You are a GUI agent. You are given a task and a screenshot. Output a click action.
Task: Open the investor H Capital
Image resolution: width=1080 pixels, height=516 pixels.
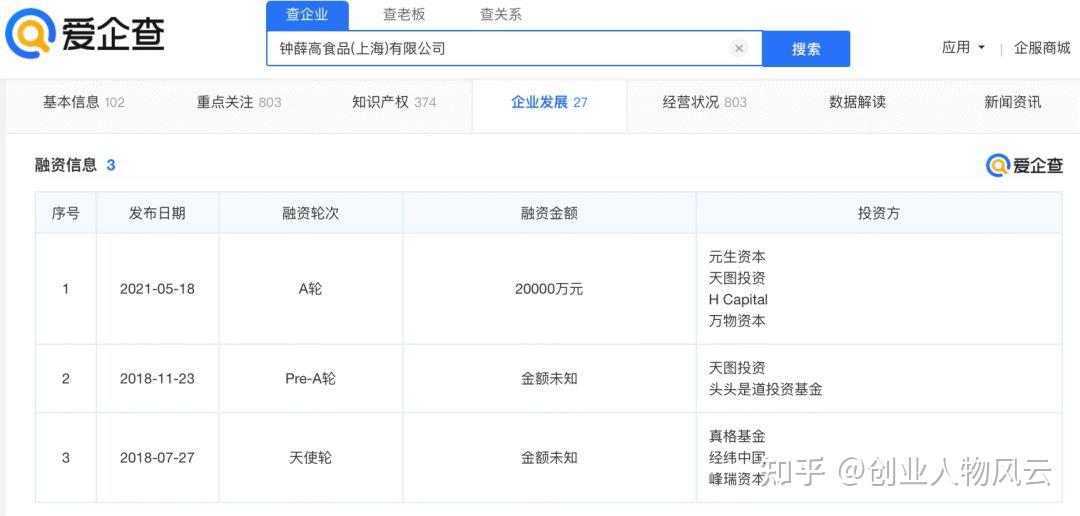pos(738,300)
